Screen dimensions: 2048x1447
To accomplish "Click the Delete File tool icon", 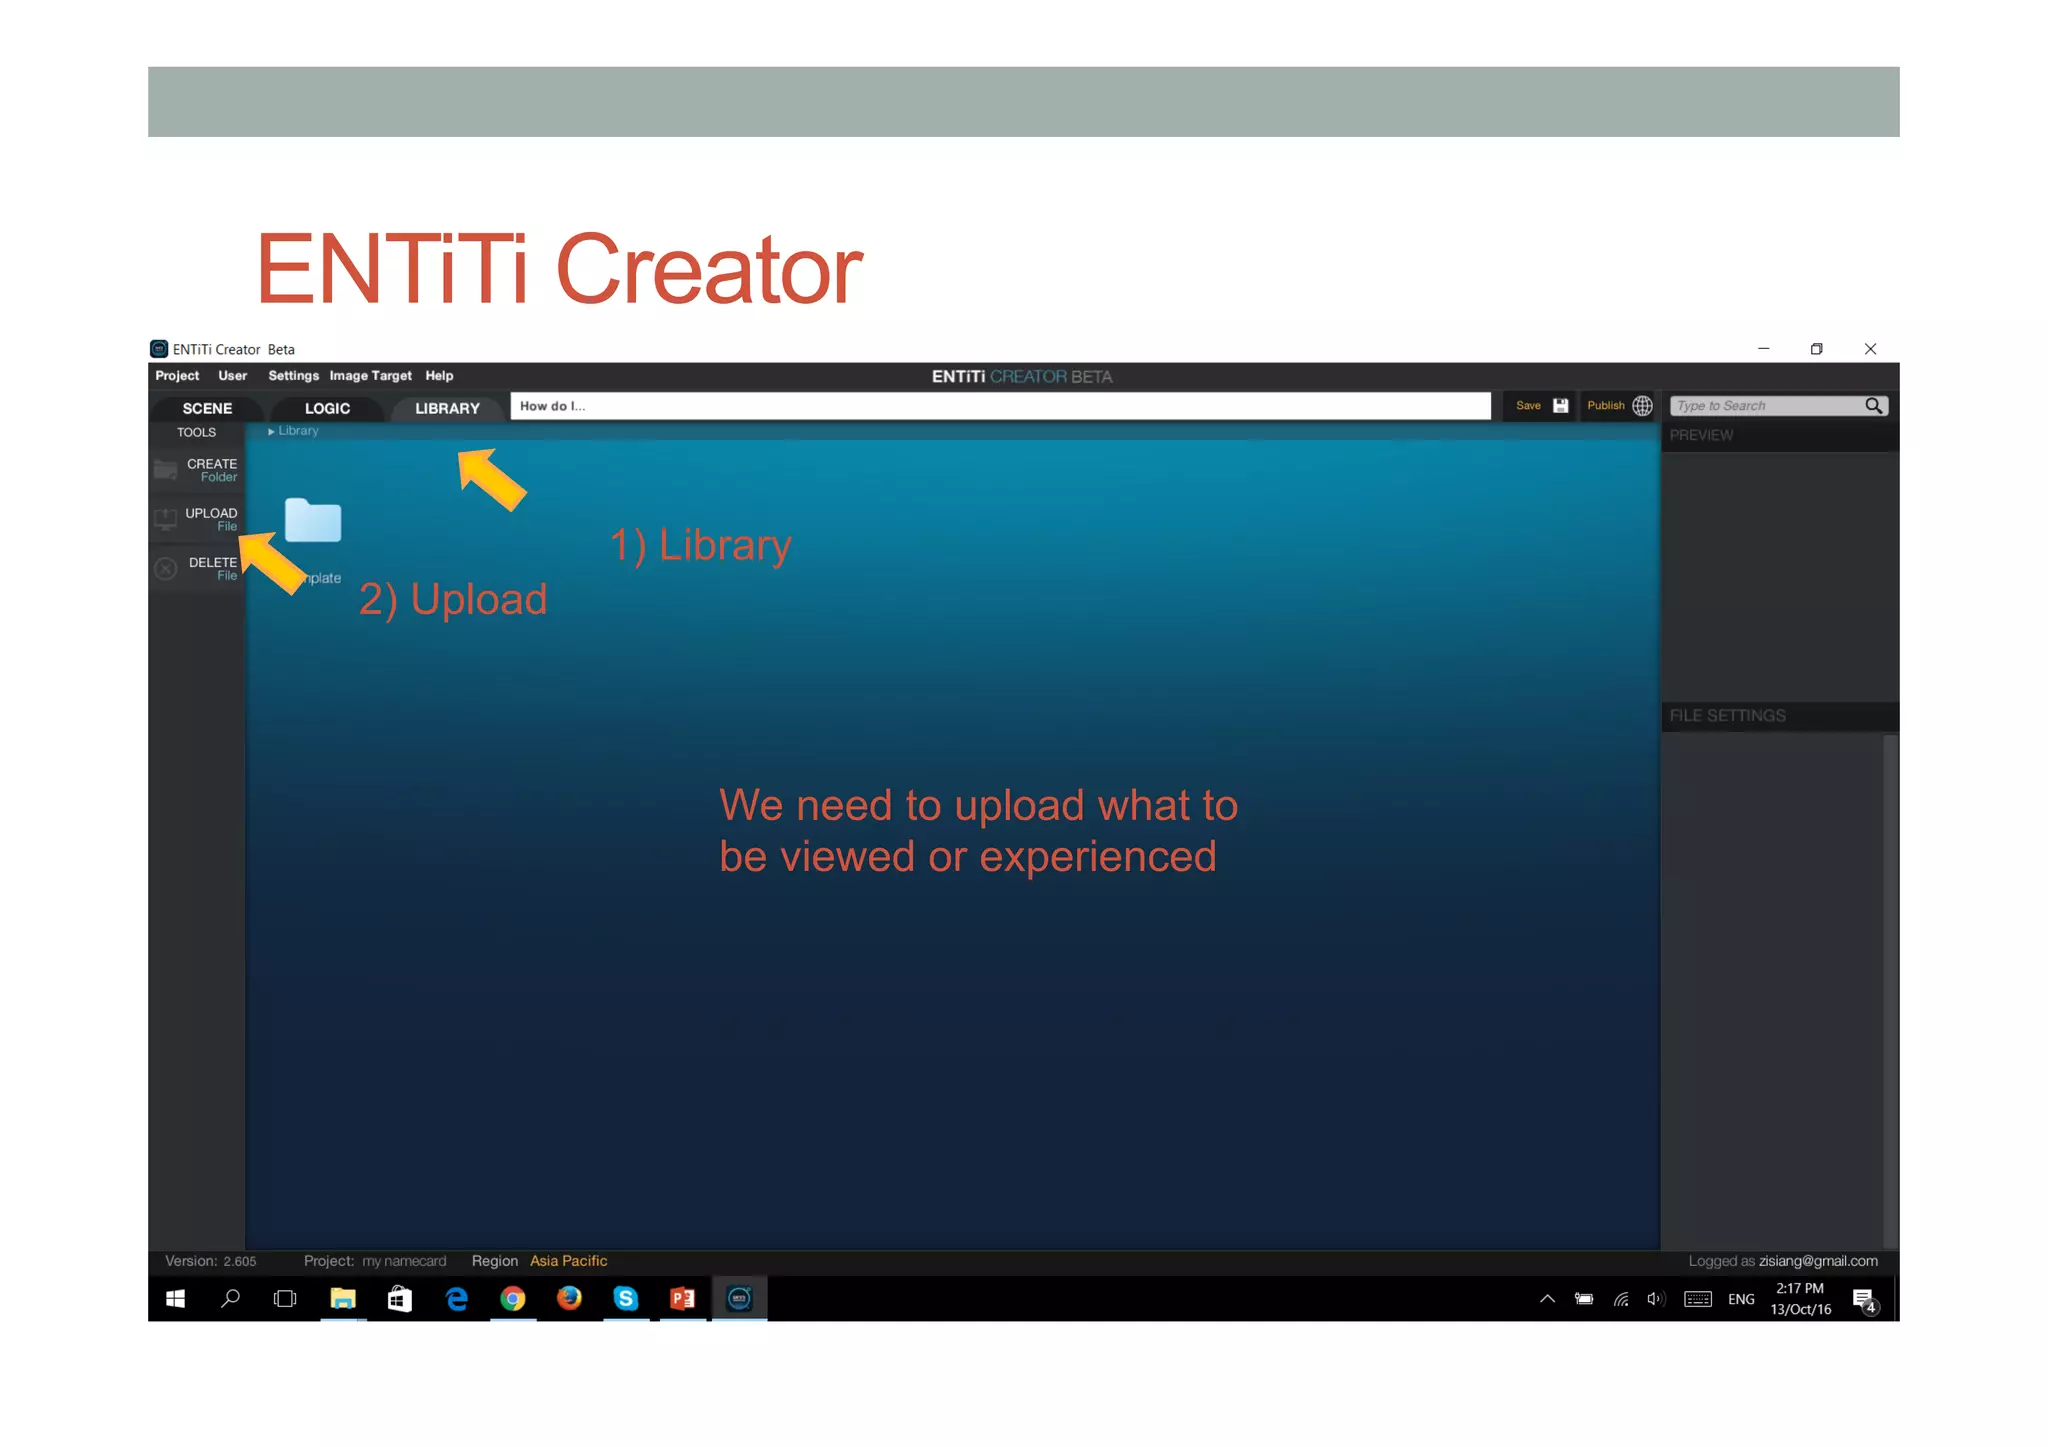I will click(x=166, y=569).
